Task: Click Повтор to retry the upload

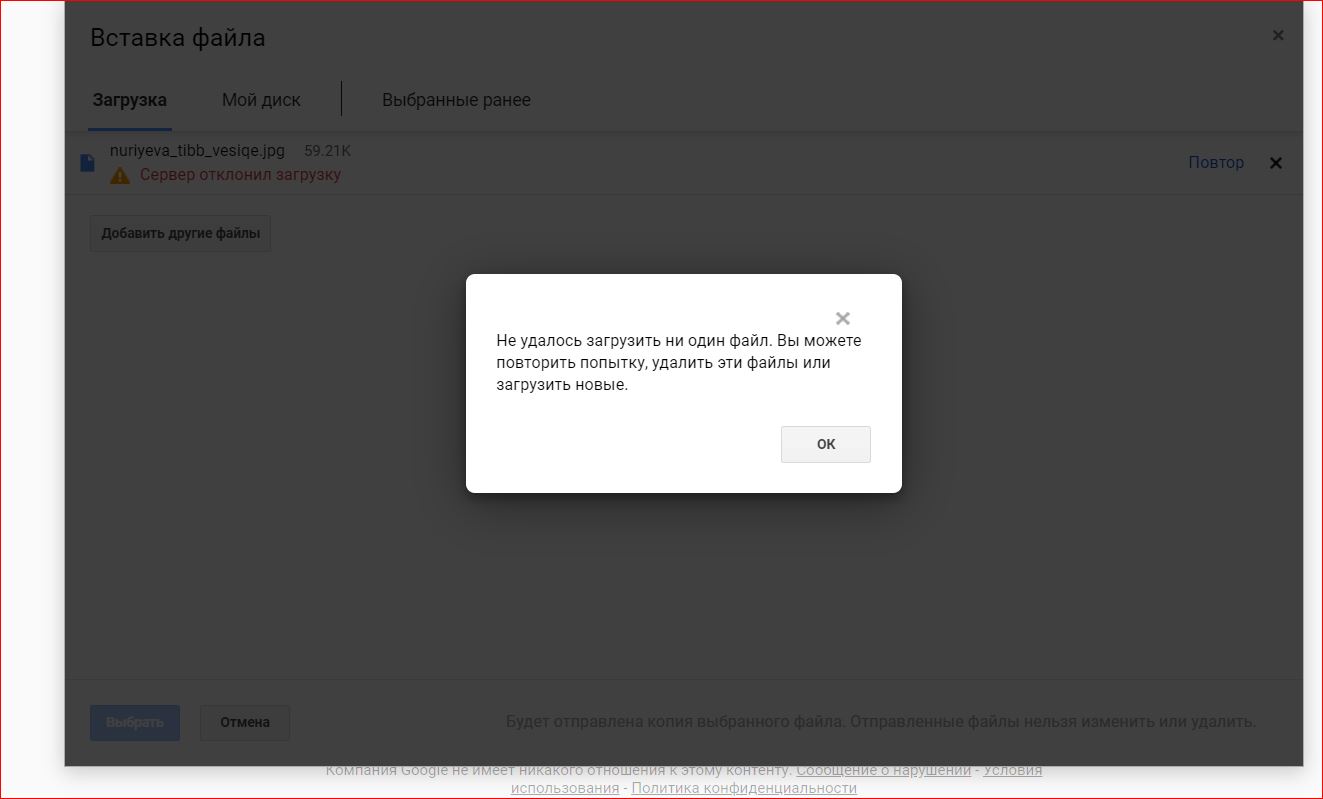Action: [x=1216, y=162]
